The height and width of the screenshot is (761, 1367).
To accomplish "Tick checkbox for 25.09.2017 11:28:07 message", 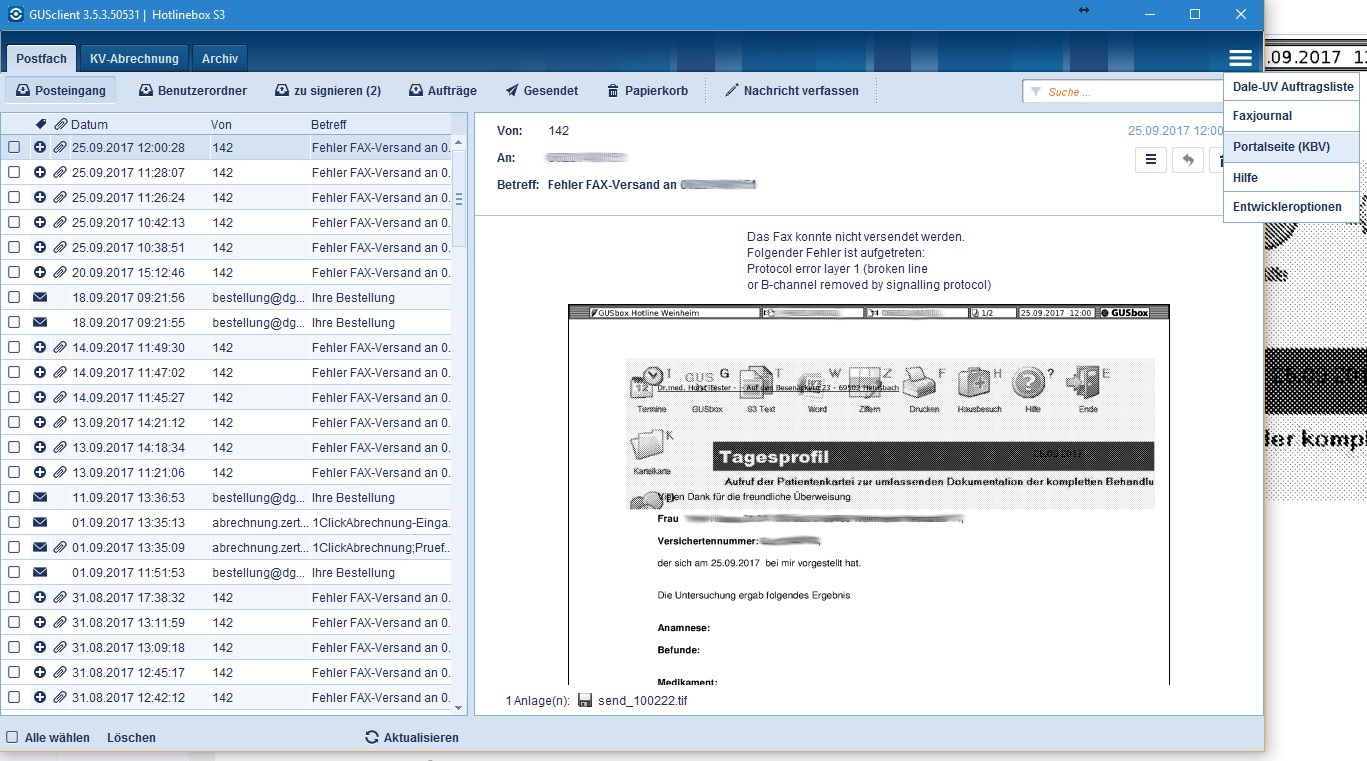I will (x=14, y=172).
